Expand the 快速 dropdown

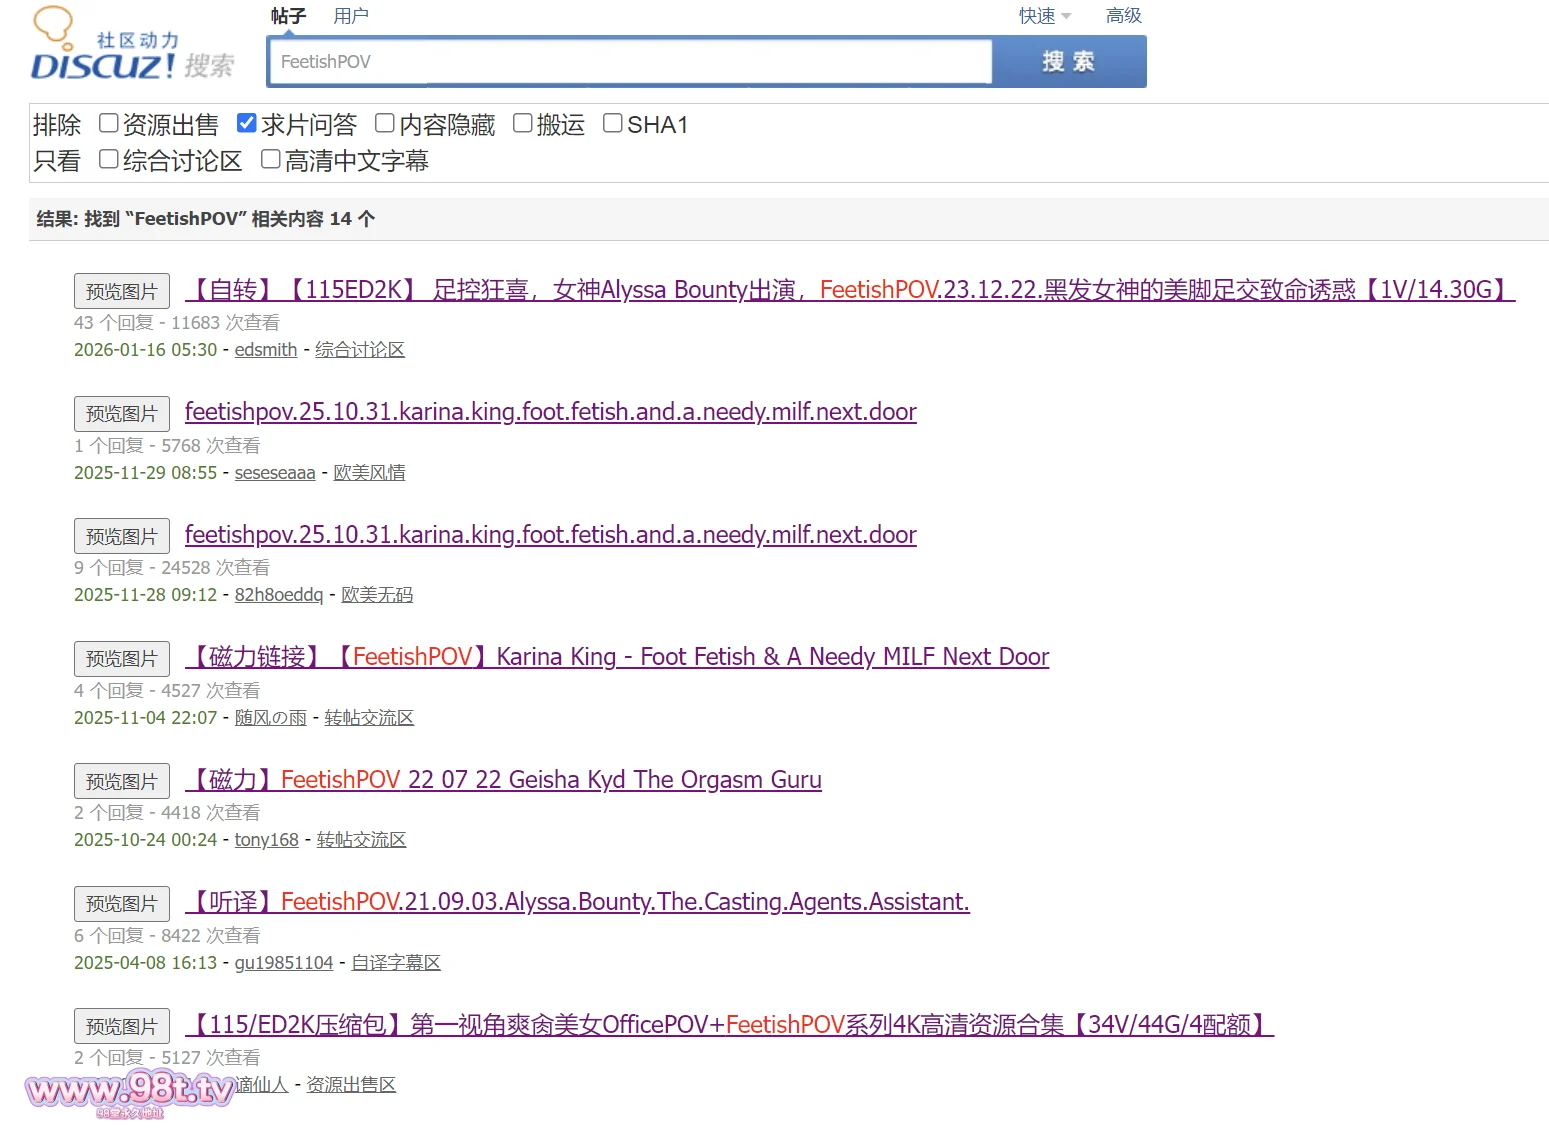[1044, 16]
